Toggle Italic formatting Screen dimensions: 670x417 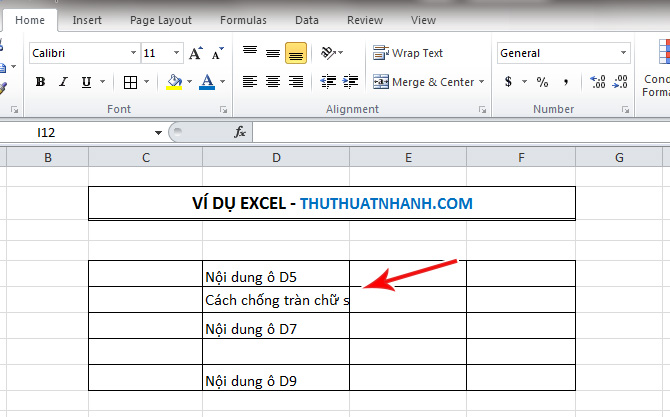[63, 82]
